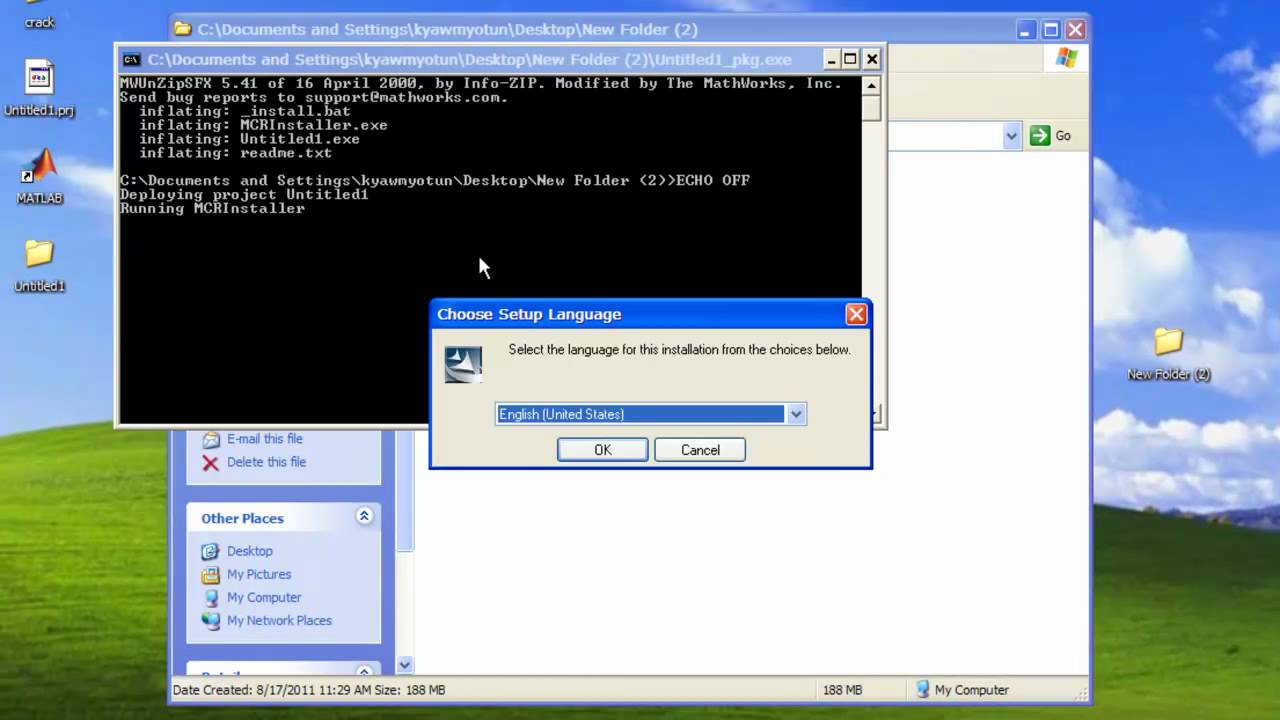Click E-mail this file link

point(264,439)
